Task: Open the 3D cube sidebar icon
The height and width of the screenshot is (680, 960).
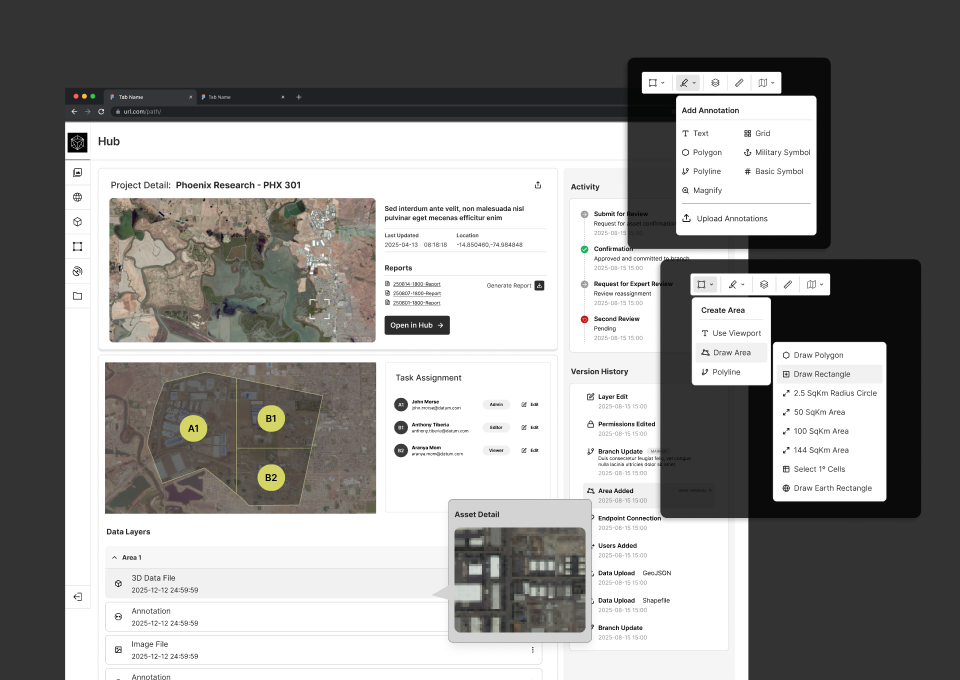Action: [78, 222]
